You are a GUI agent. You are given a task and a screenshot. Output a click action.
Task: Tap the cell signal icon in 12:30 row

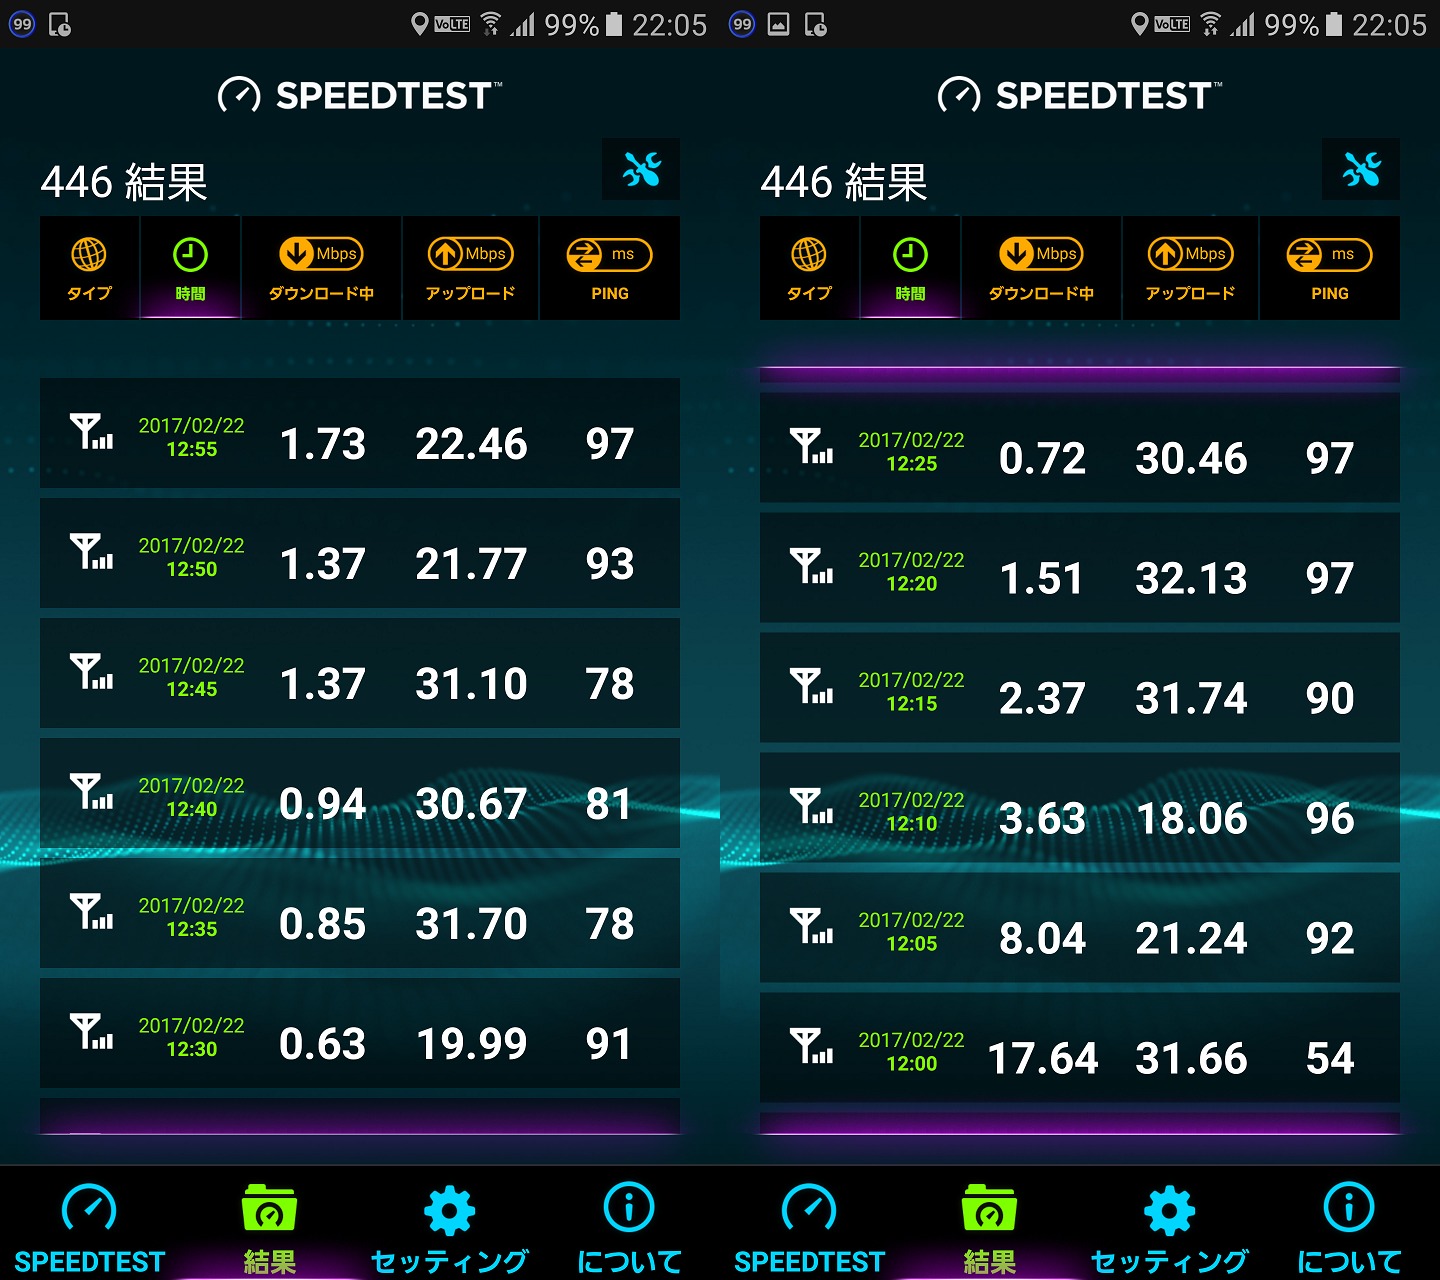click(x=91, y=1032)
